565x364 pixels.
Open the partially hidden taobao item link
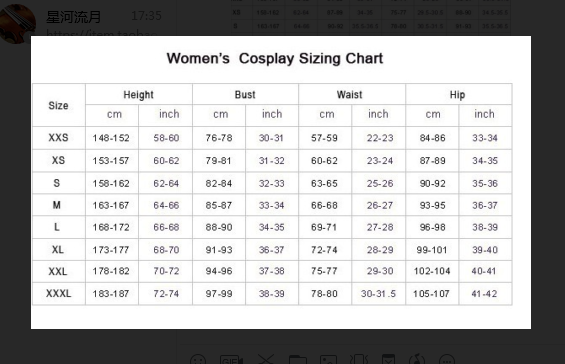tap(101, 33)
